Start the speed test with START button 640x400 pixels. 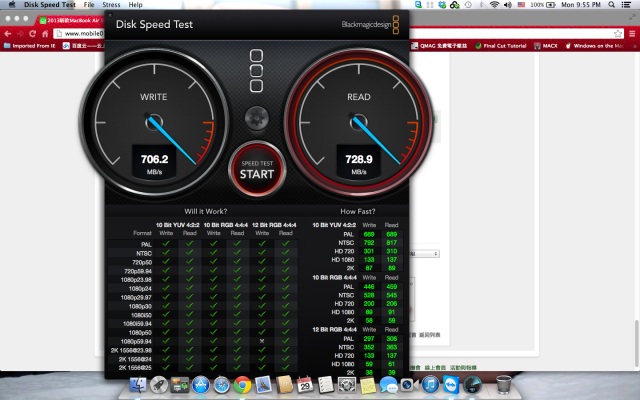coord(257,169)
